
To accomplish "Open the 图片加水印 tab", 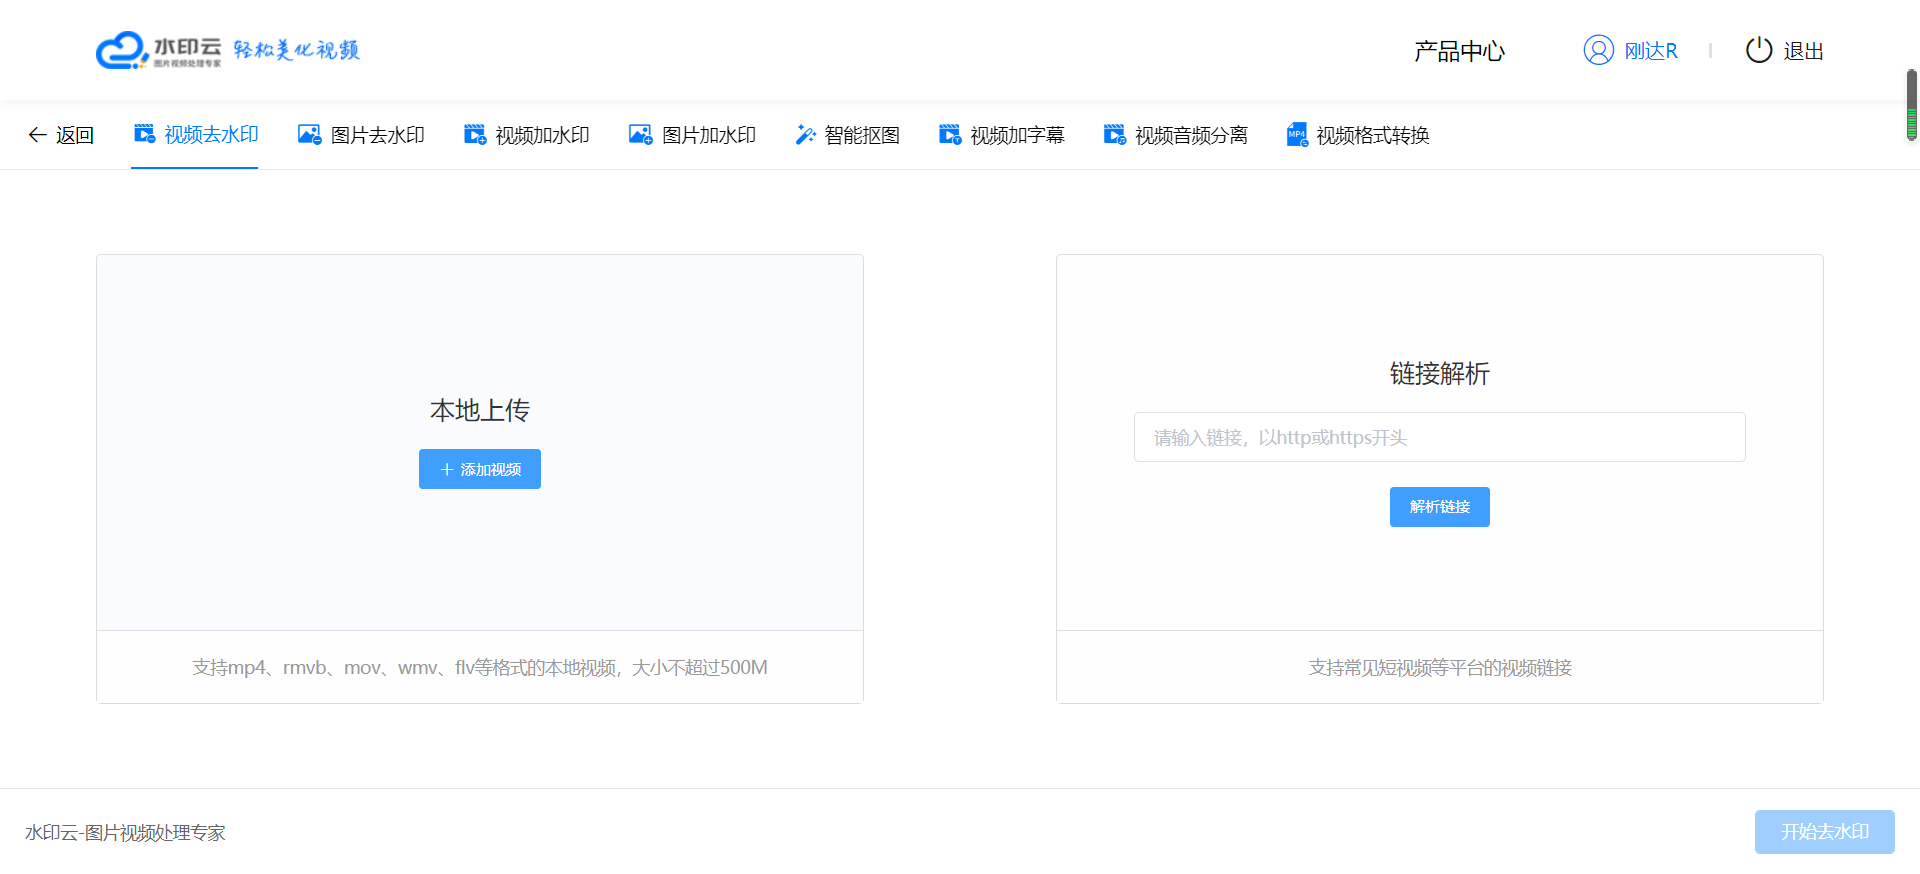I will 693,135.
